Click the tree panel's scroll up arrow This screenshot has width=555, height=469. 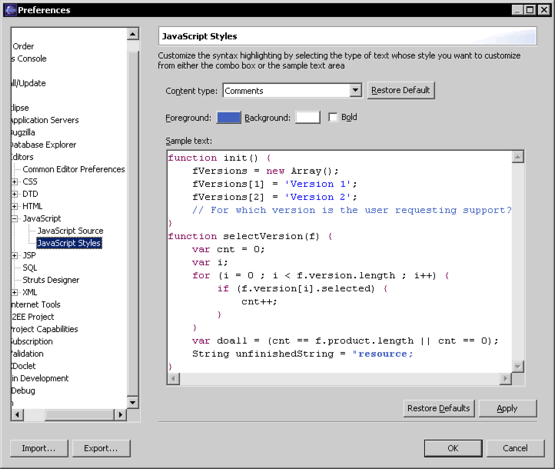click(x=133, y=34)
